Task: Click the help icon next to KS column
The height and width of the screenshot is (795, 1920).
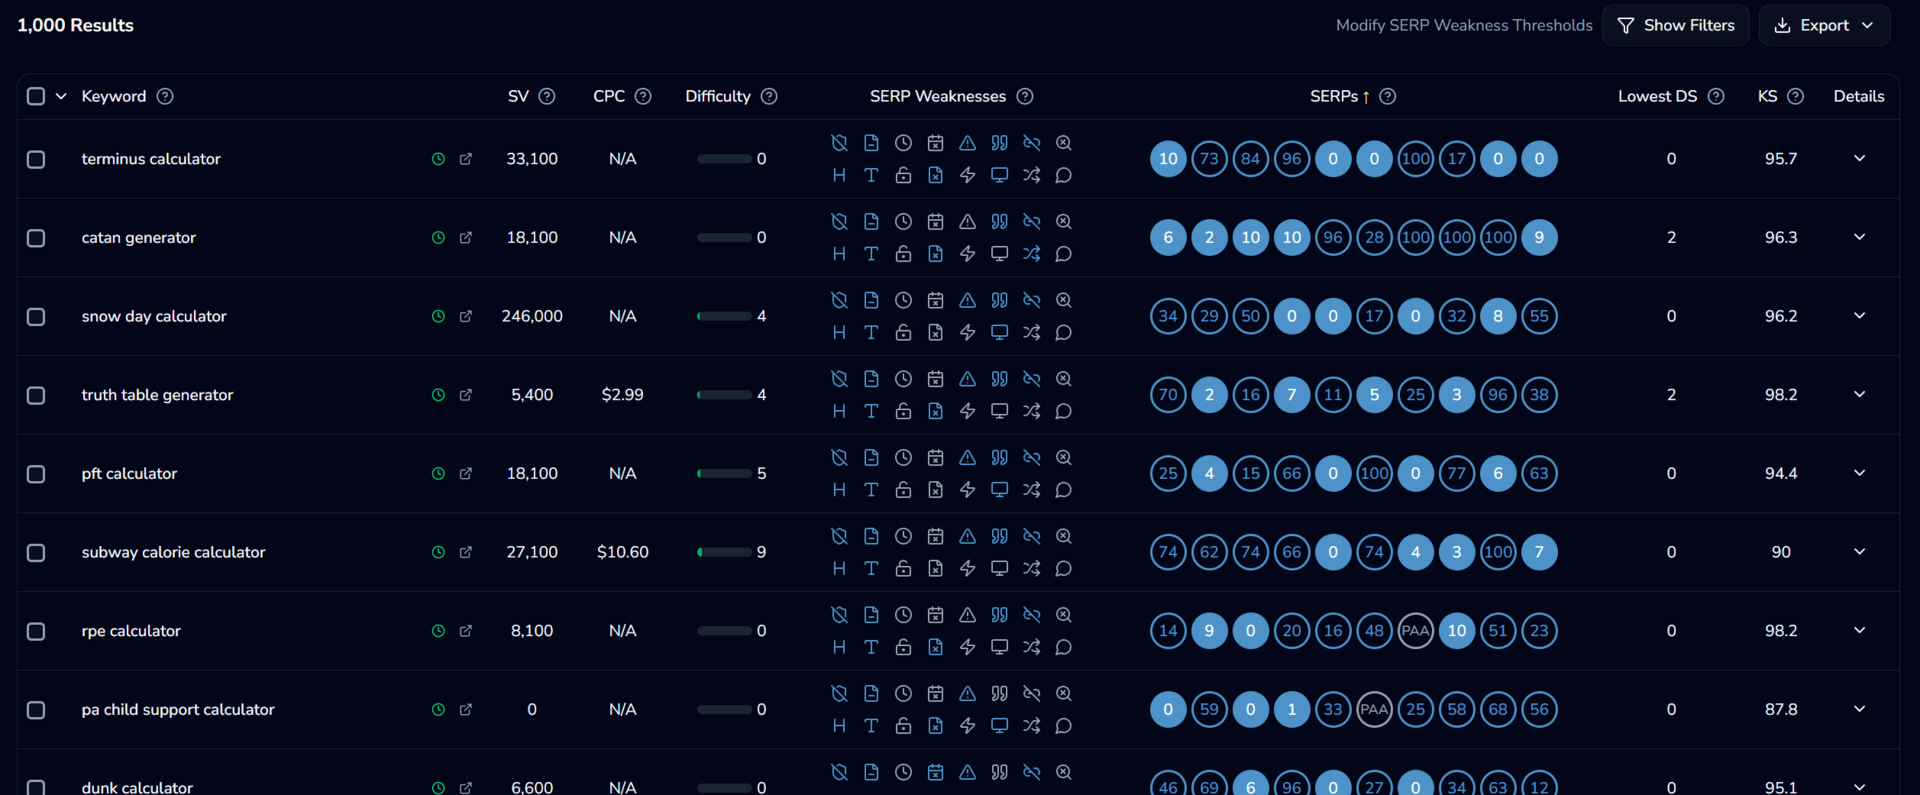Action: point(1795,96)
